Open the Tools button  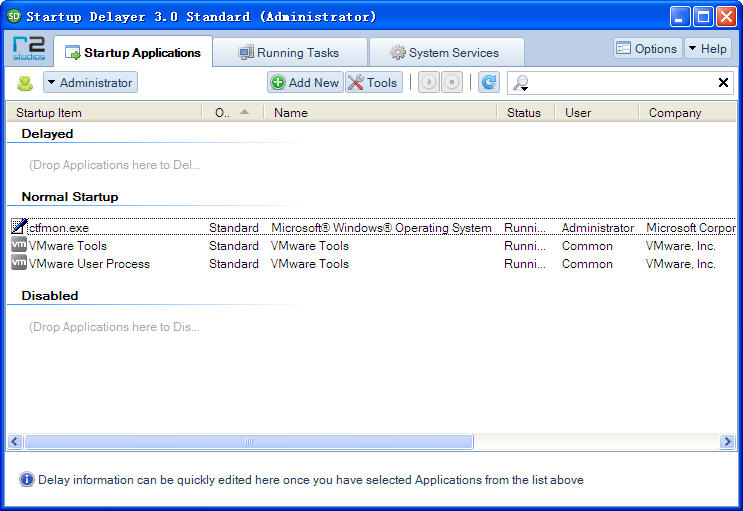point(373,82)
